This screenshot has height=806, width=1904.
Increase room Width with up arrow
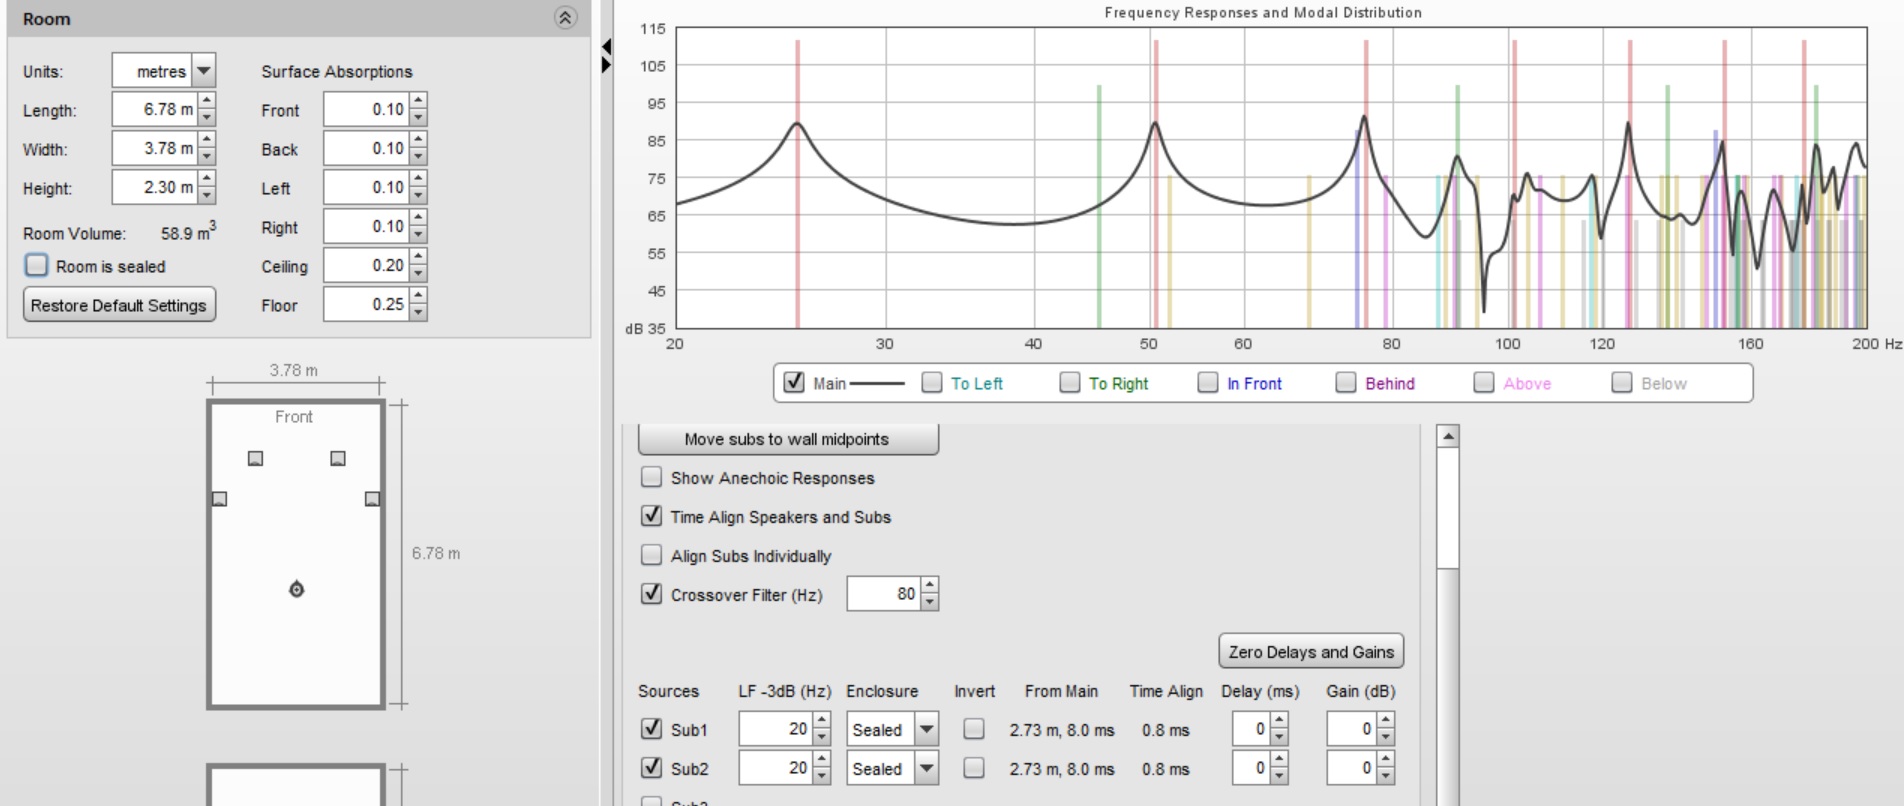coord(206,140)
